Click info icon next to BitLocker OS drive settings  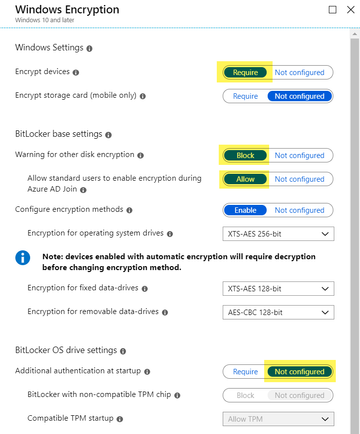pyautogui.click(x=123, y=351)
